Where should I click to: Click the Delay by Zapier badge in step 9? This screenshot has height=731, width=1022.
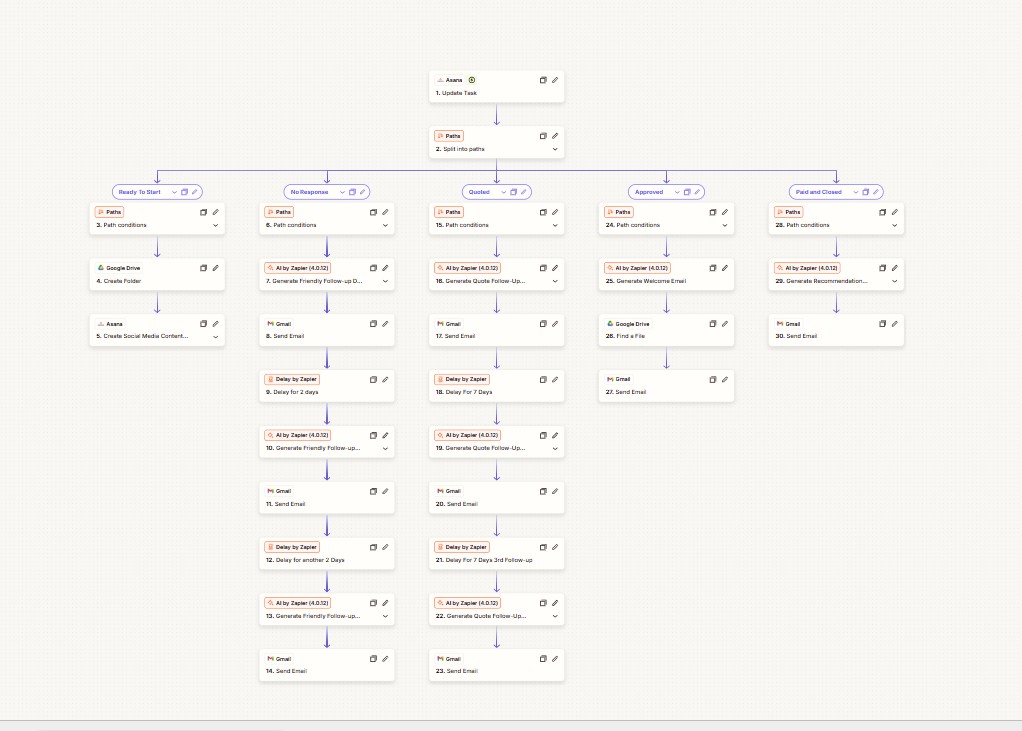(292, 379)
